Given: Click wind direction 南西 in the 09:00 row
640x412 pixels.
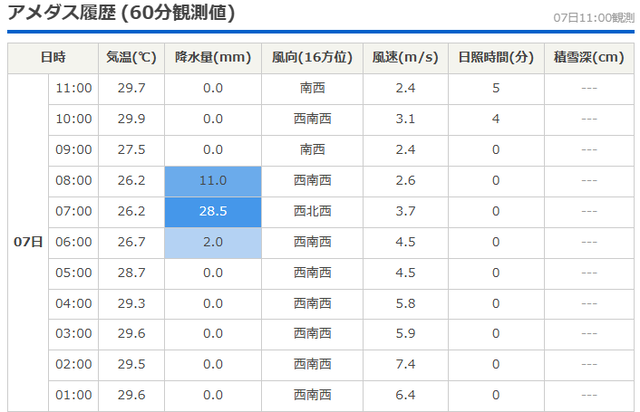Looking at the screenshot, I should [312, 149].
